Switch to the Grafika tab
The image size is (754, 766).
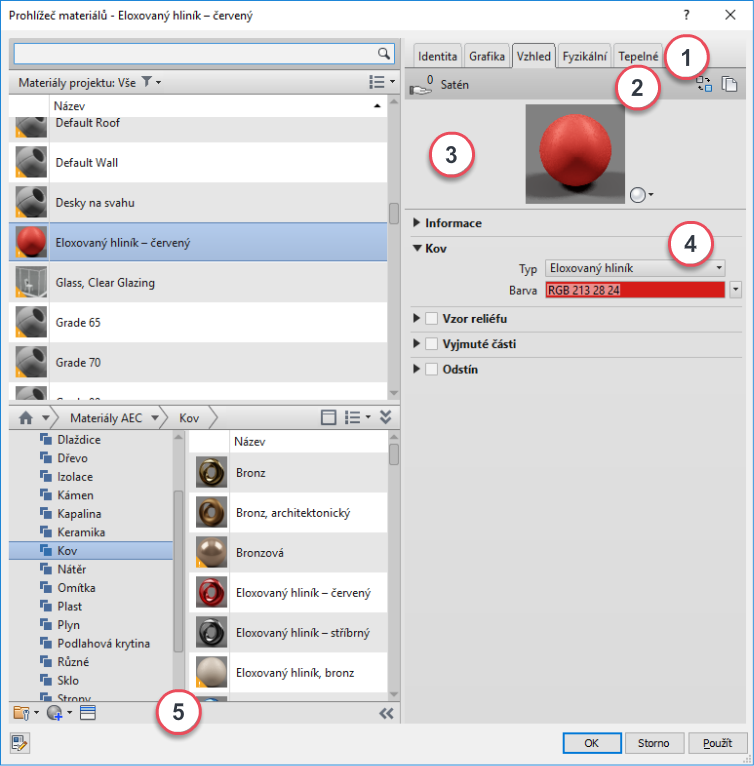487,56
